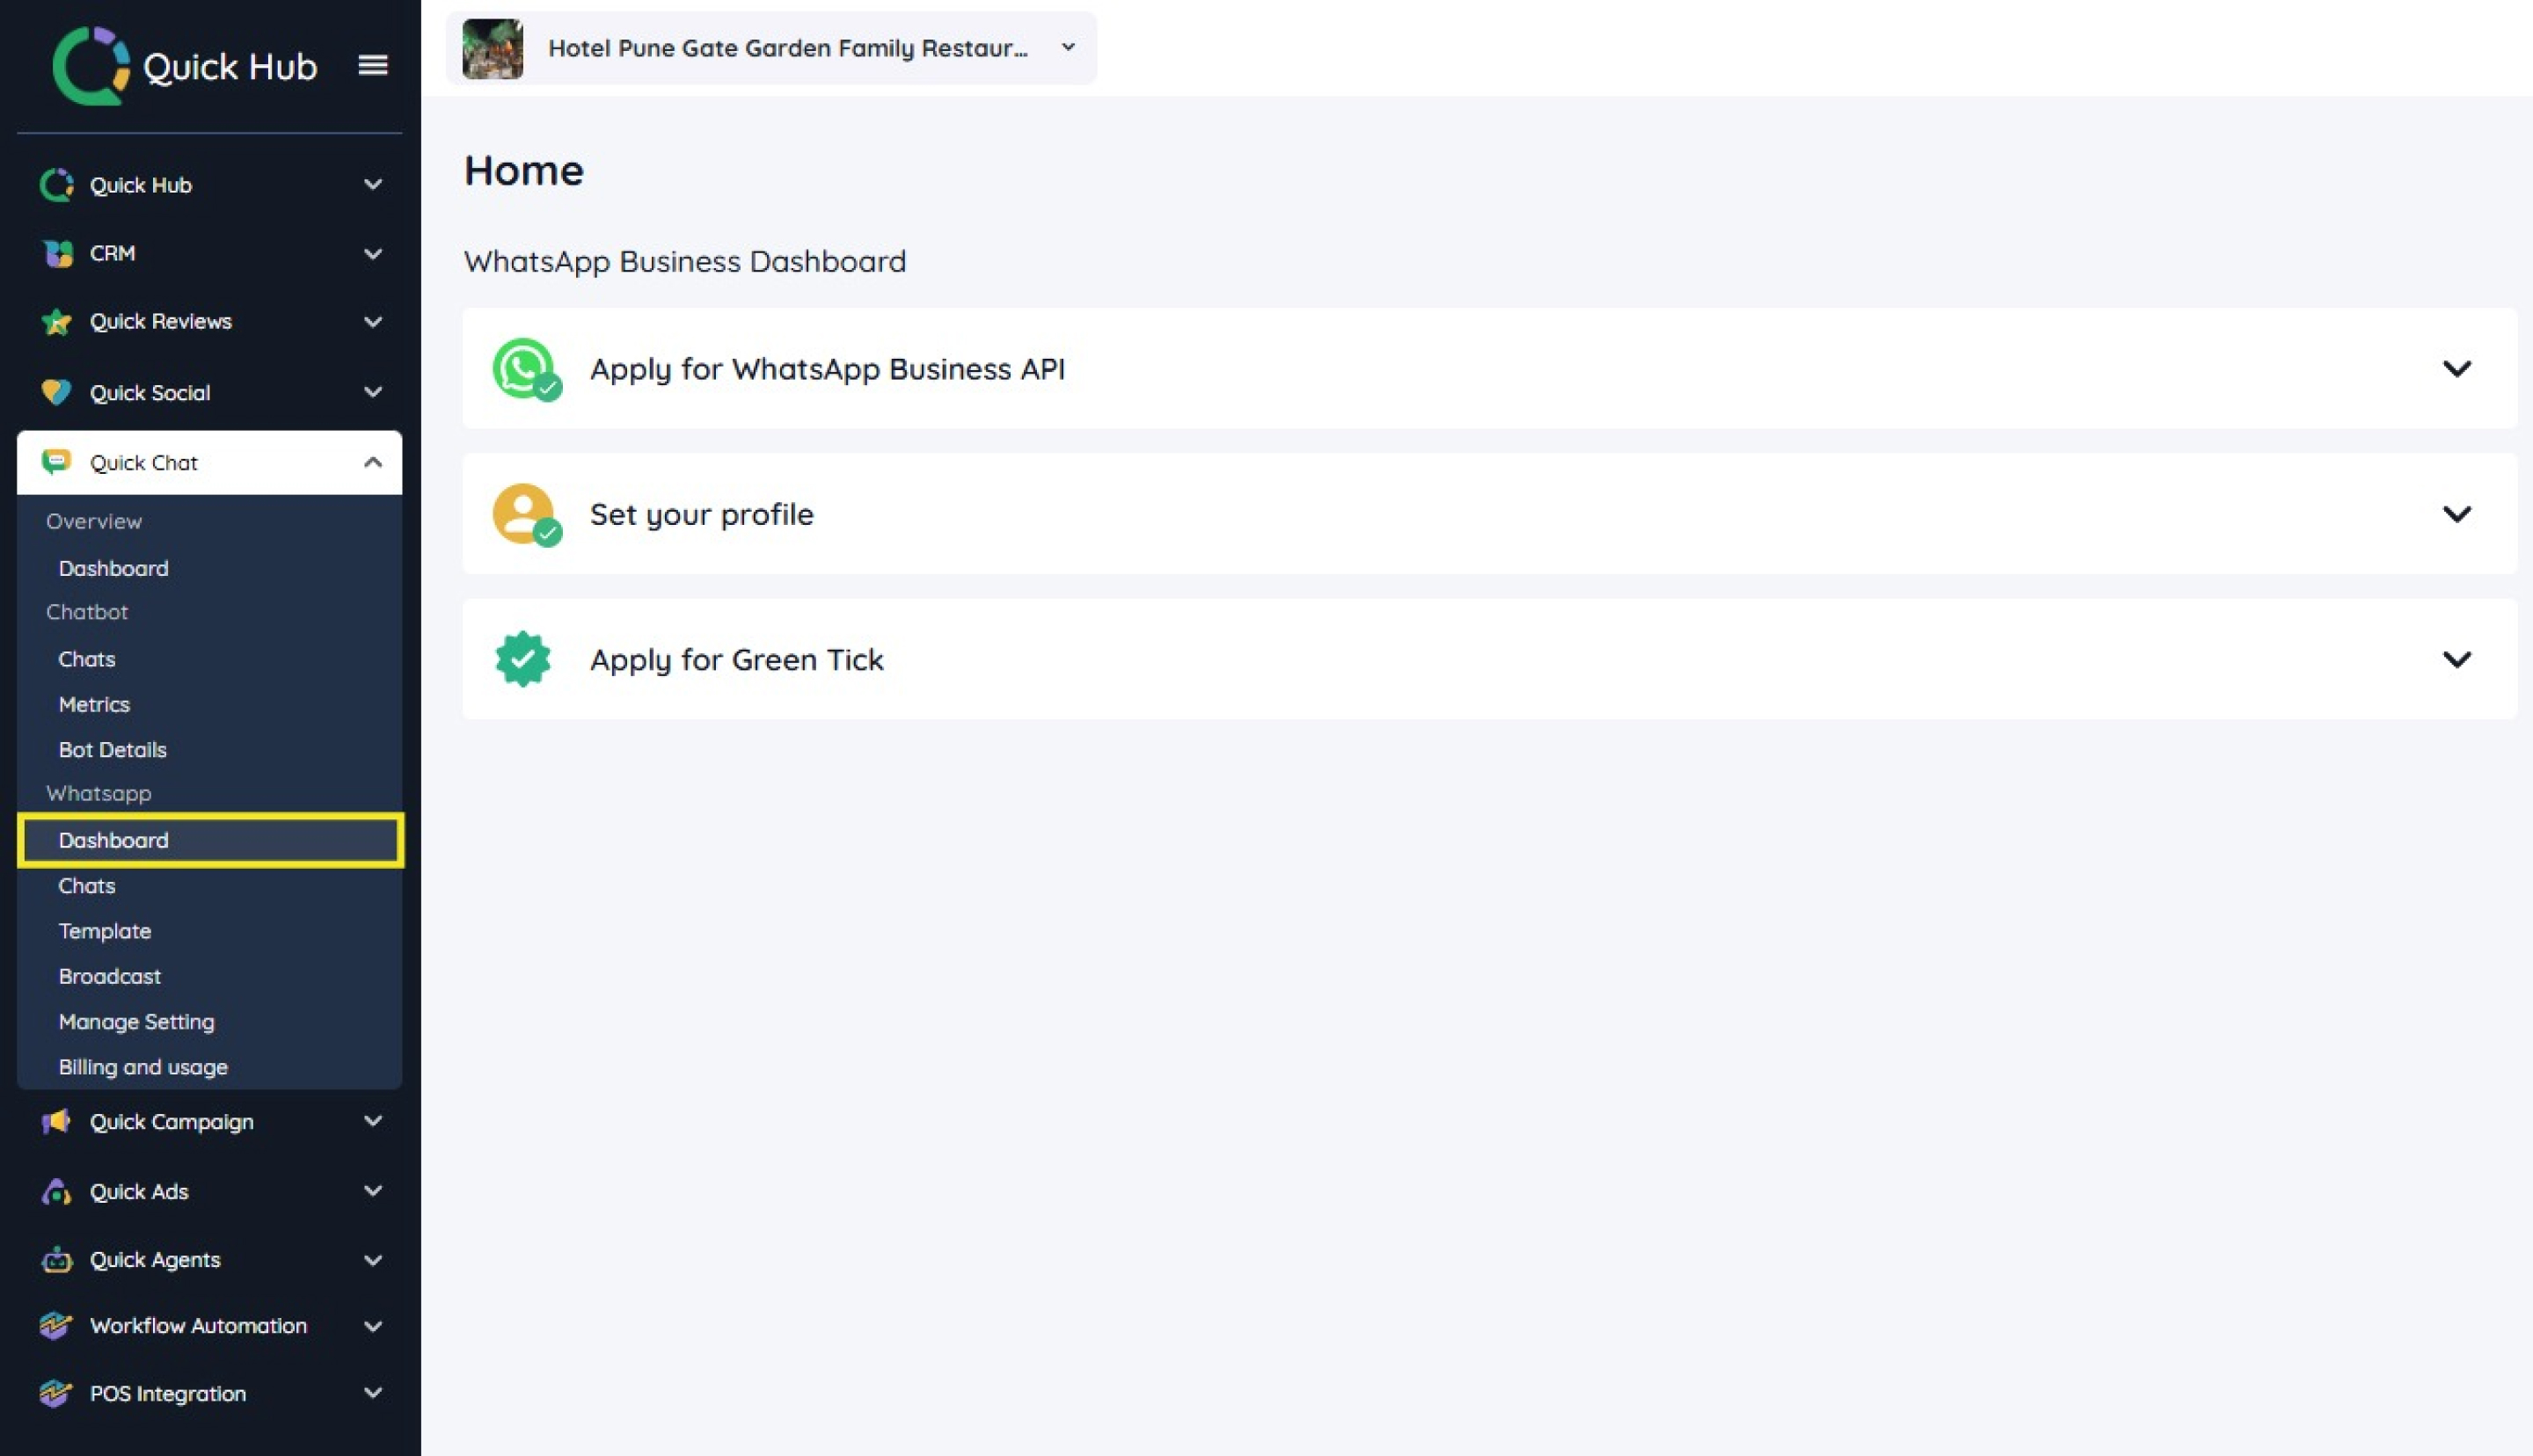Expand the Set your profile section
The height and width of the screenshot is (1456, 2533).
pyautogui.click(x=2456, y=514)
